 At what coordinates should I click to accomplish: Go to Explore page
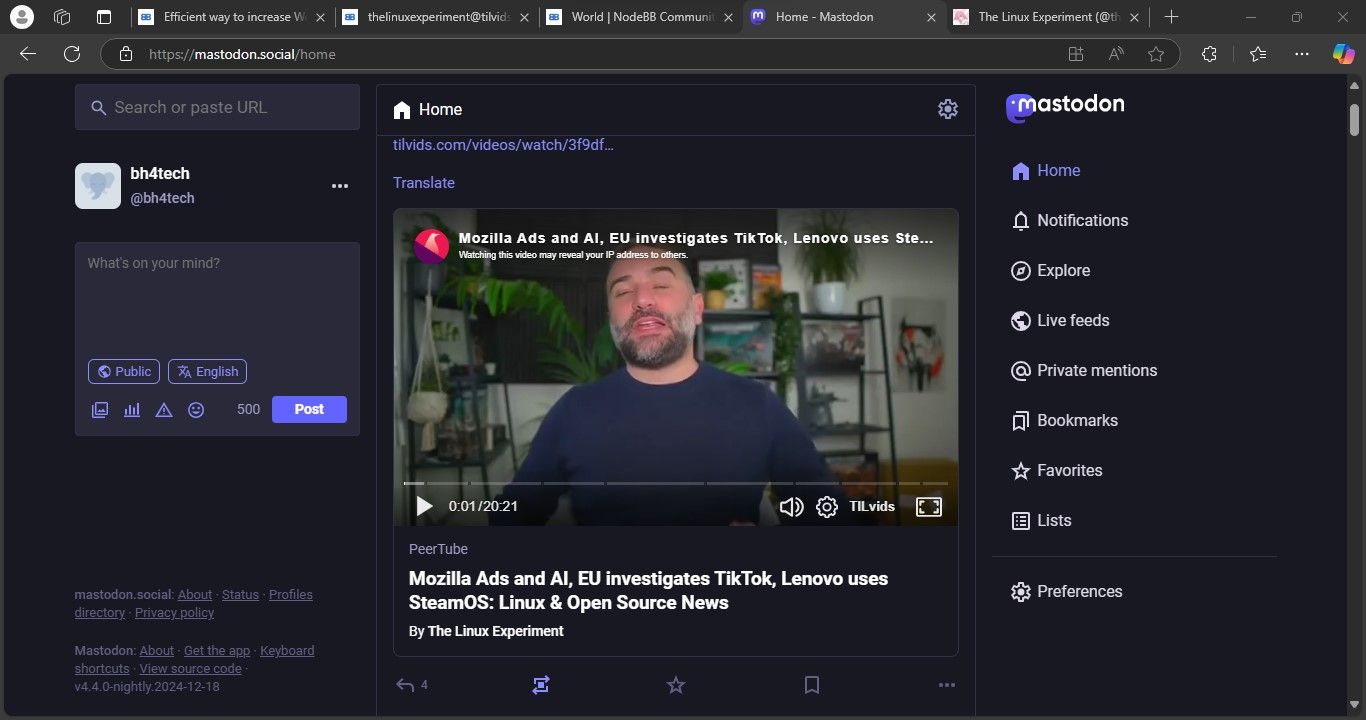[1051, 271]
